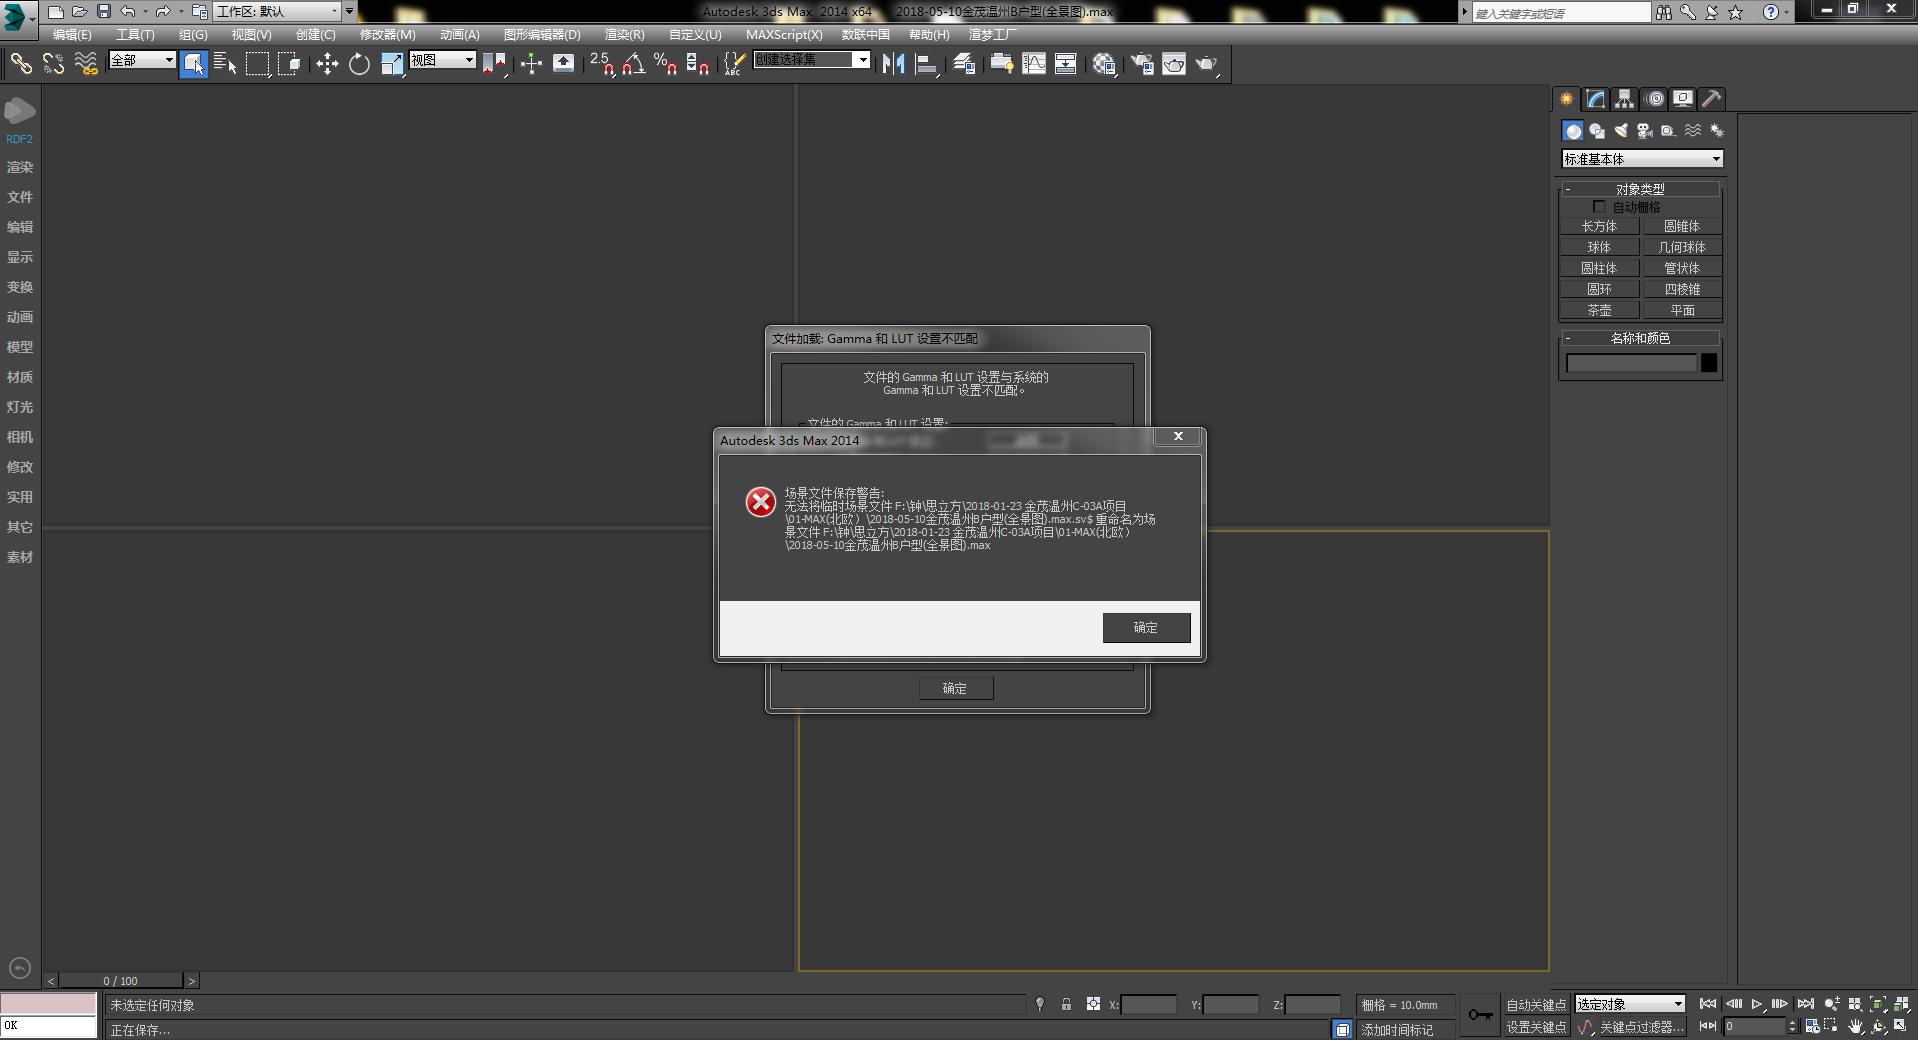
Task: Select the Cameras create category icon
Action: click(1645, 131)
